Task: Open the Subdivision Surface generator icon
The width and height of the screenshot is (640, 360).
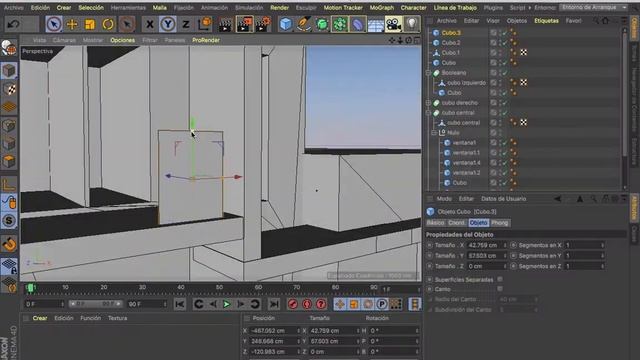Action: 322,24
